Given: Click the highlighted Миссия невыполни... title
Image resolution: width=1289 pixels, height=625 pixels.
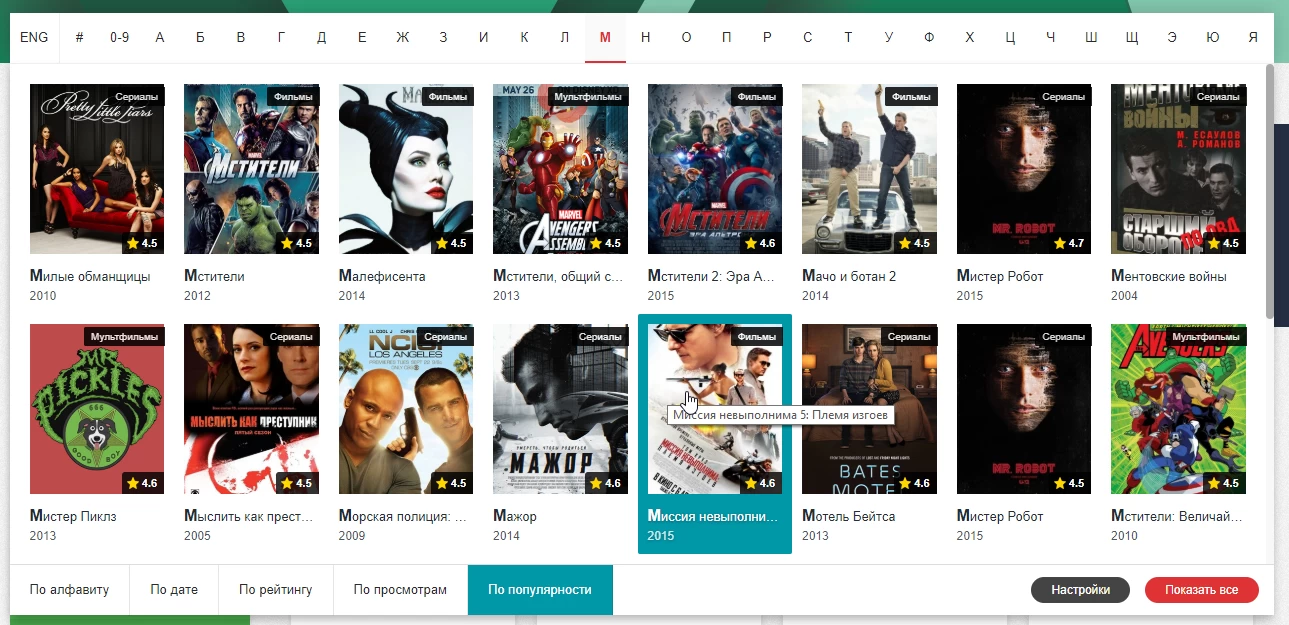Looking at the screenshot, I should coord(712,516).
